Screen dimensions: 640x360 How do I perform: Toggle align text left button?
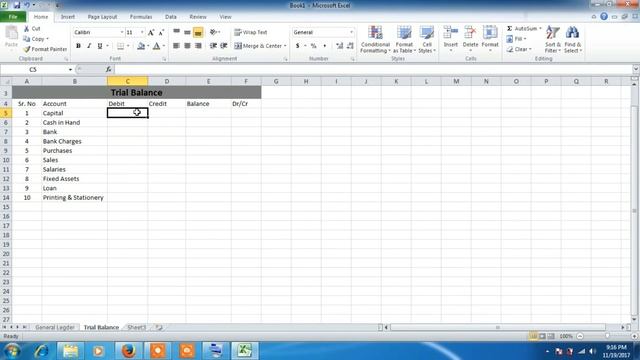click(x=176, y=46)
